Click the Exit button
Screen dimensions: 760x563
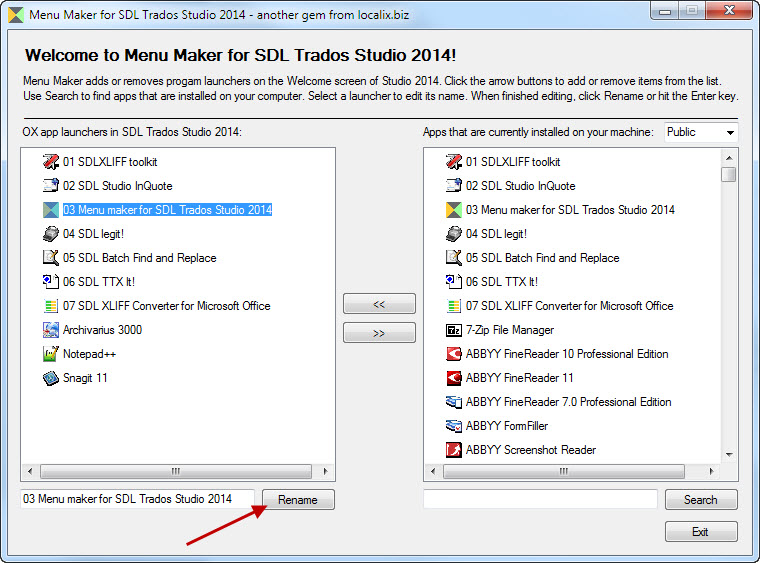700,532
